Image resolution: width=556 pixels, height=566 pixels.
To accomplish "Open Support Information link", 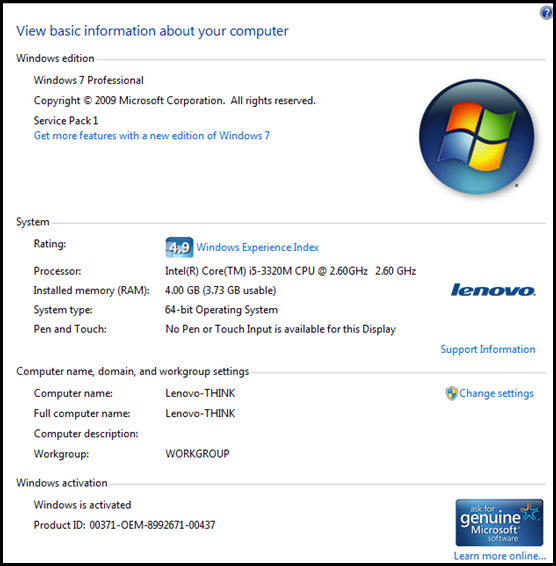I will [487, 349].
